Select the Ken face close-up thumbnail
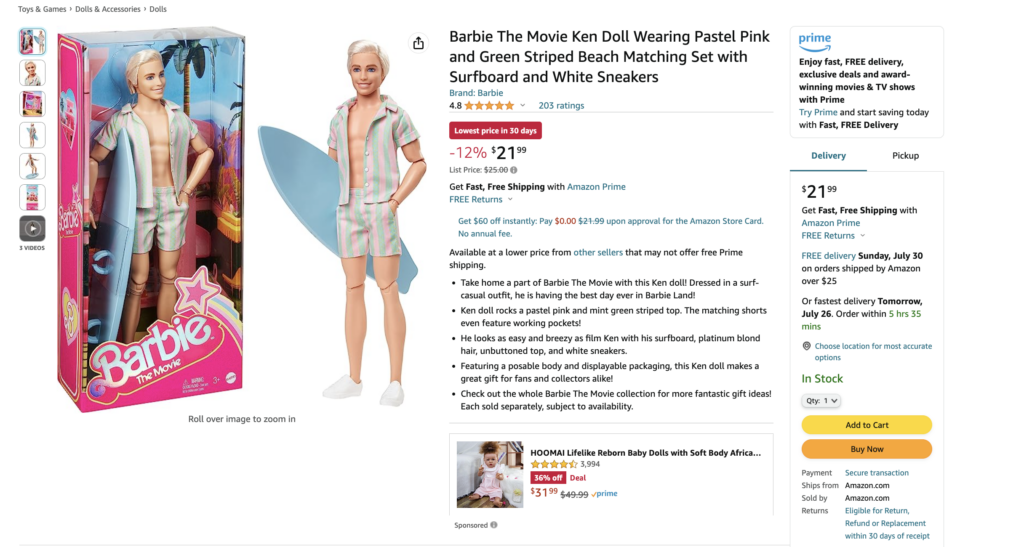Image resolution: width=1024 pixels, height=547 pixels. [x=32, y=72]
